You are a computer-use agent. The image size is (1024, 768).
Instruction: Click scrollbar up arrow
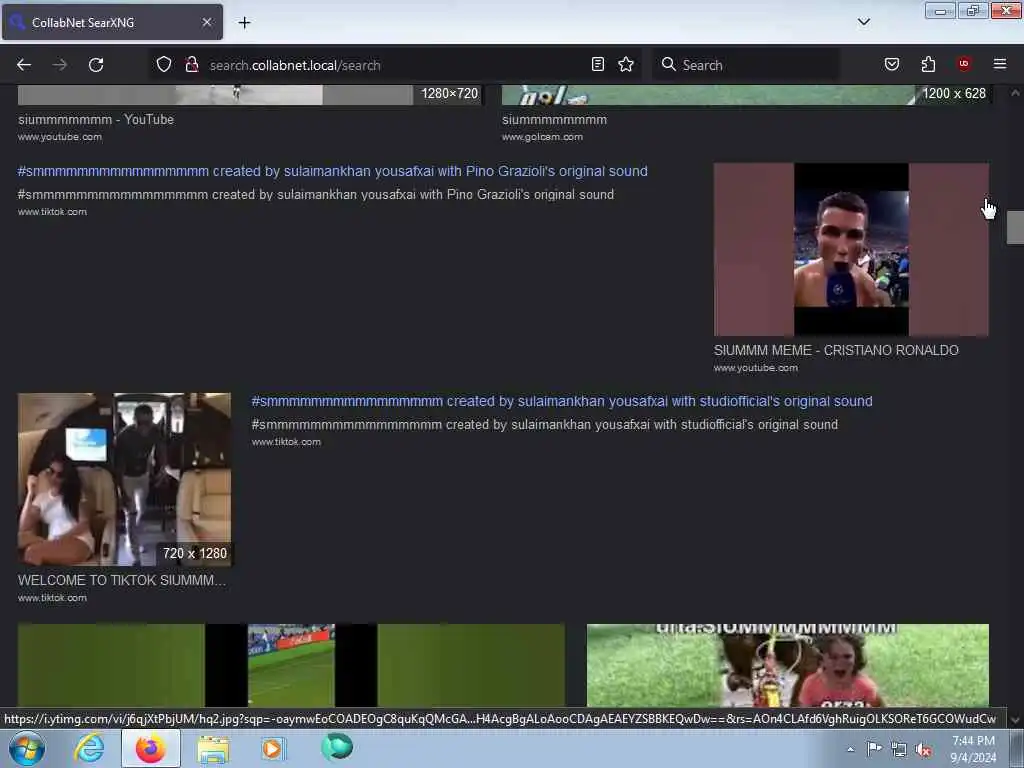pos(1015,93)
